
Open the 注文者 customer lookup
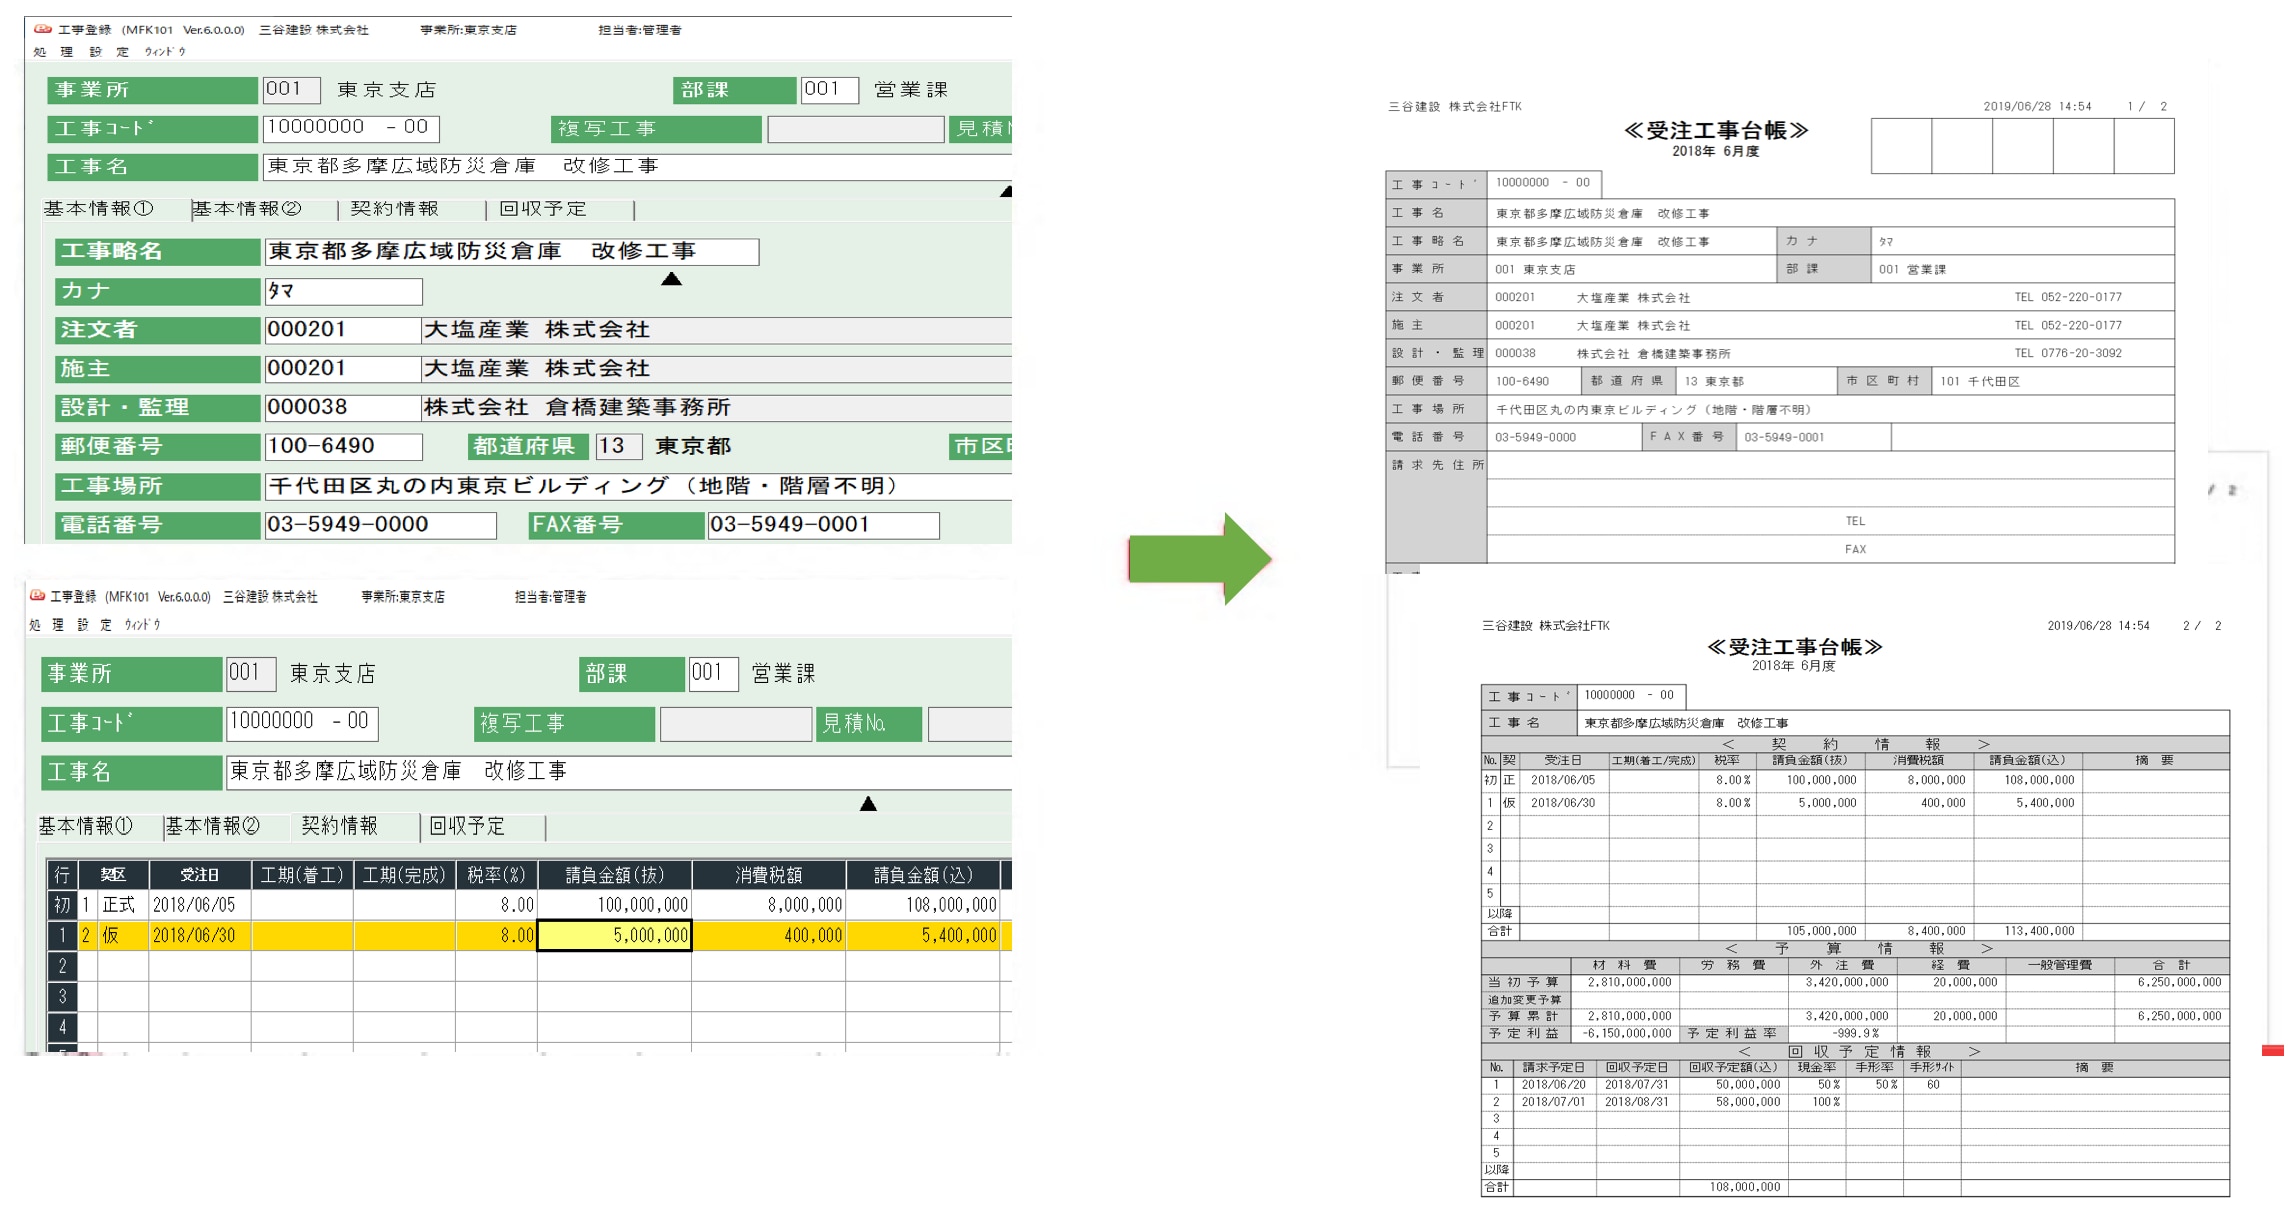point(156,329)
